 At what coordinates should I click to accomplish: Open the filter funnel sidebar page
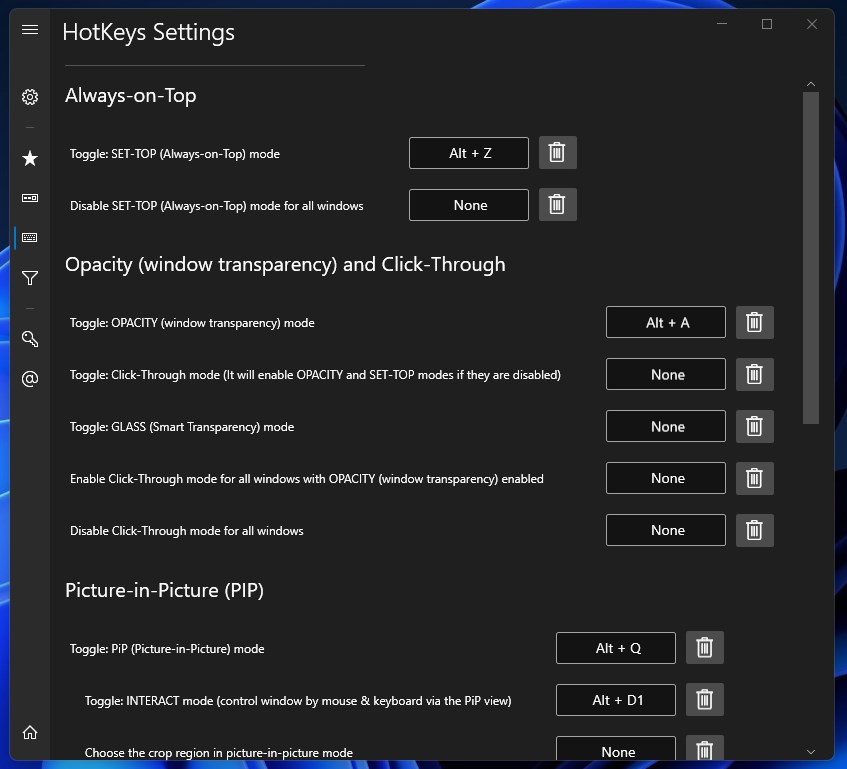pyautogui.click(x=30, y=278)
